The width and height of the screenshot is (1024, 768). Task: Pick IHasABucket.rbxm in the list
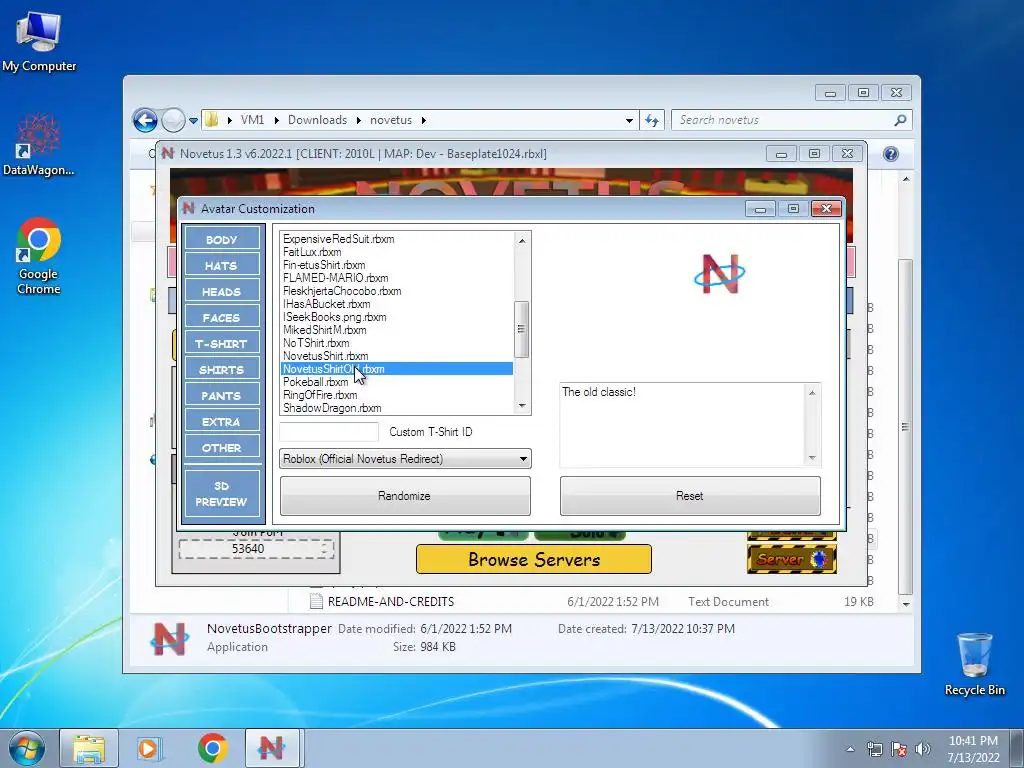pyautogui.click(x=396, y=304)
